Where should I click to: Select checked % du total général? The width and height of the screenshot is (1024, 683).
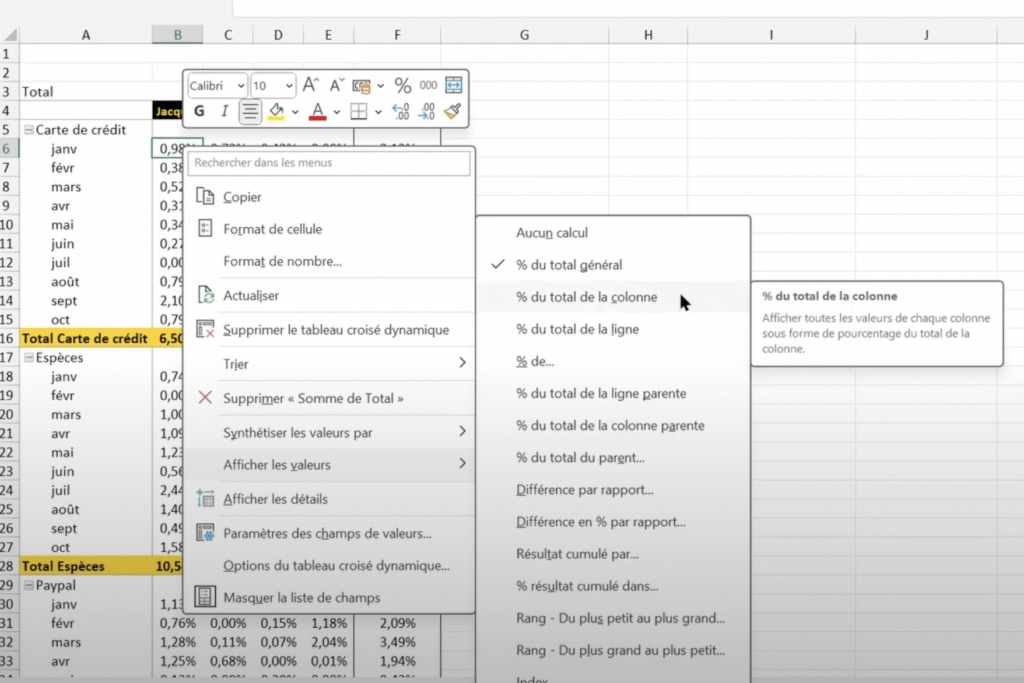[x=613, y=264]
